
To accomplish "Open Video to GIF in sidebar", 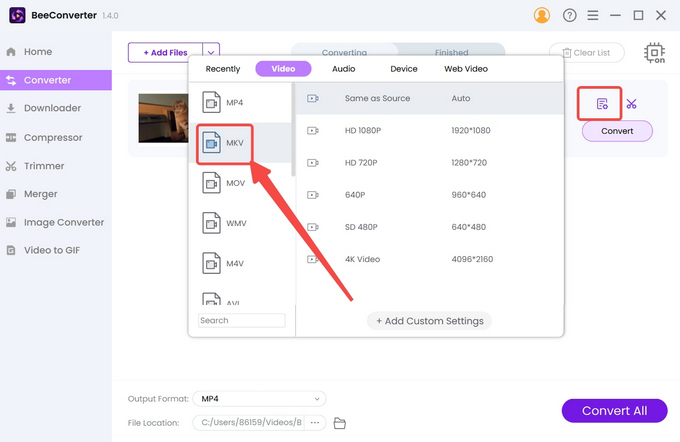I will pyautogui.click(x=56, y=250).
